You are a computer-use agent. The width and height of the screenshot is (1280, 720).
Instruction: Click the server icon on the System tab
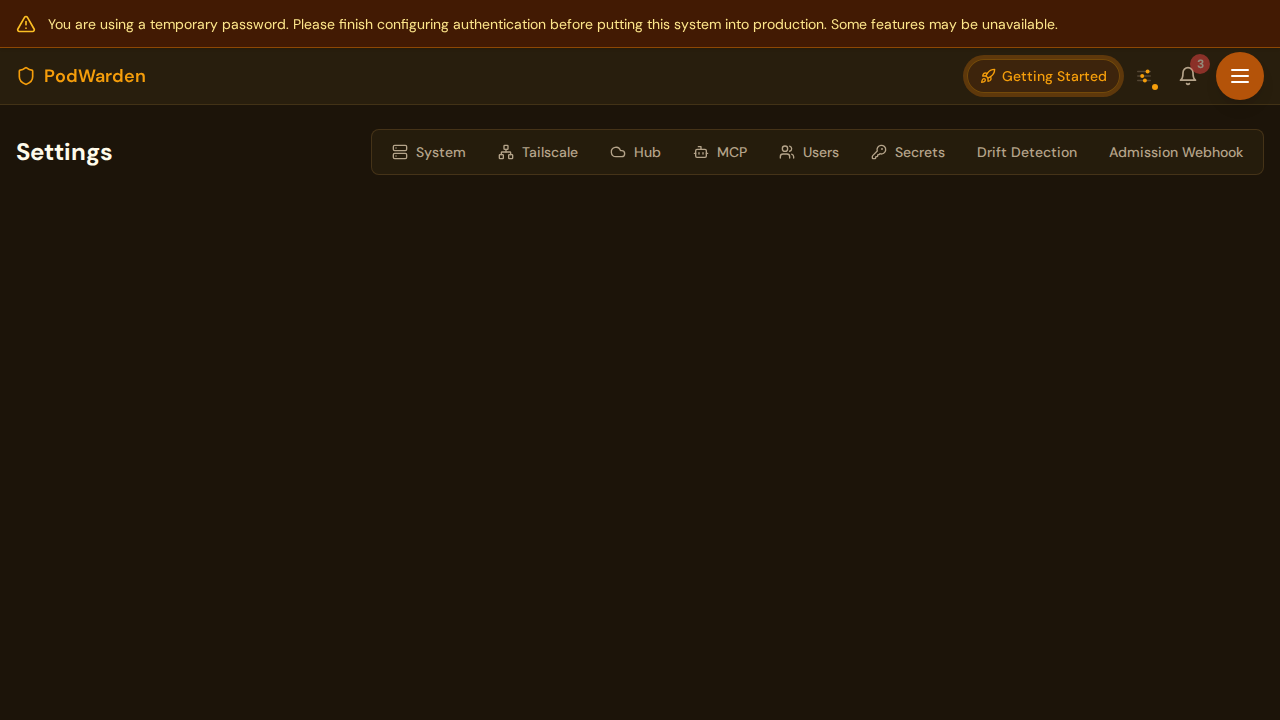pyautogui.click(x=400, y=152)
